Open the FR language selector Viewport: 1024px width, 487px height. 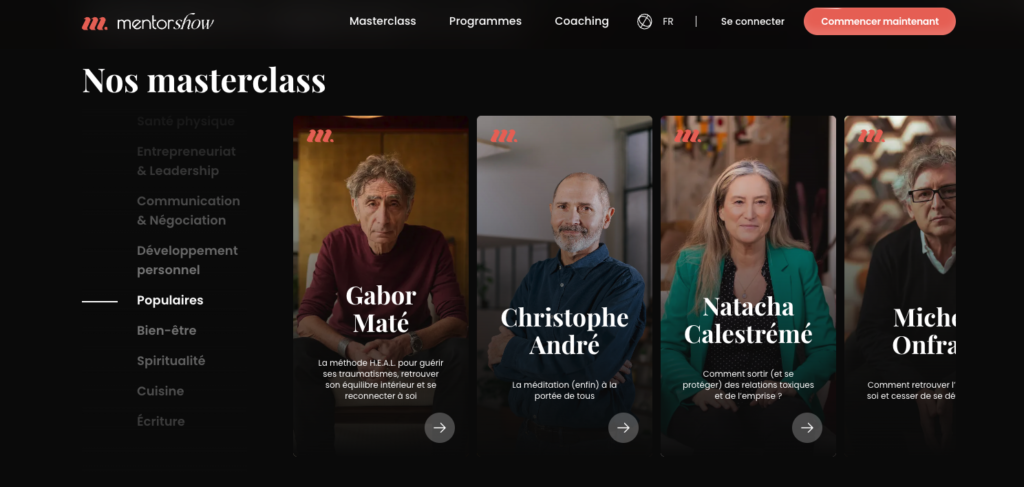(667, 22)
